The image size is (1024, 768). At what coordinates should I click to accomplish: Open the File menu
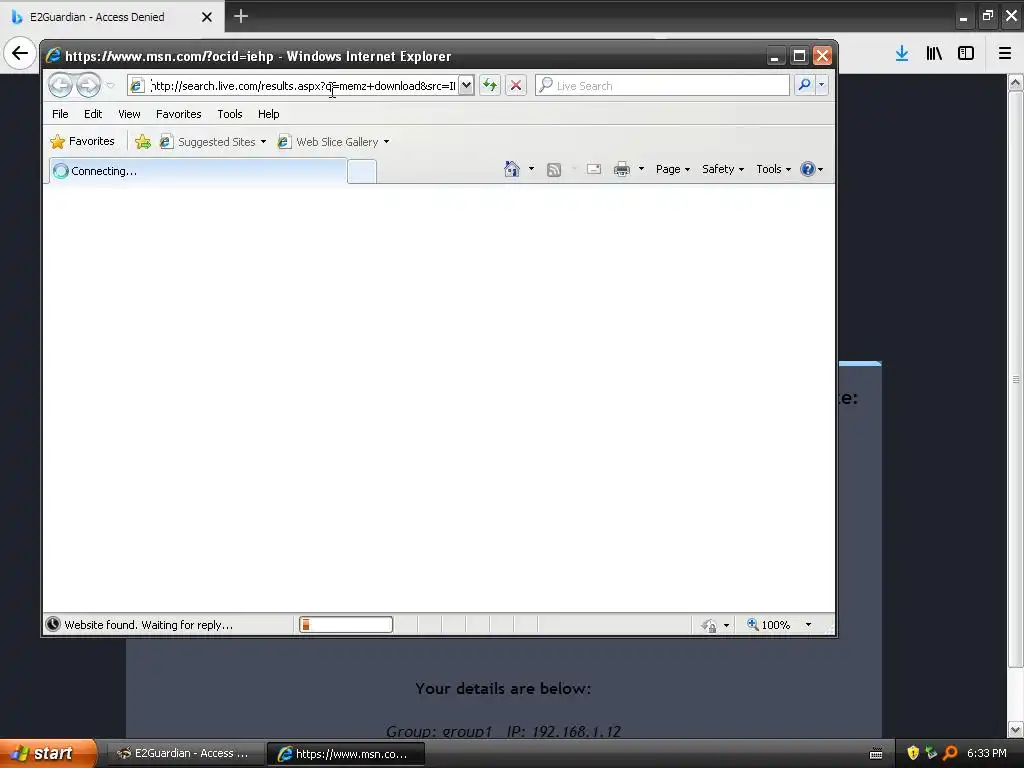click(60, 114)
